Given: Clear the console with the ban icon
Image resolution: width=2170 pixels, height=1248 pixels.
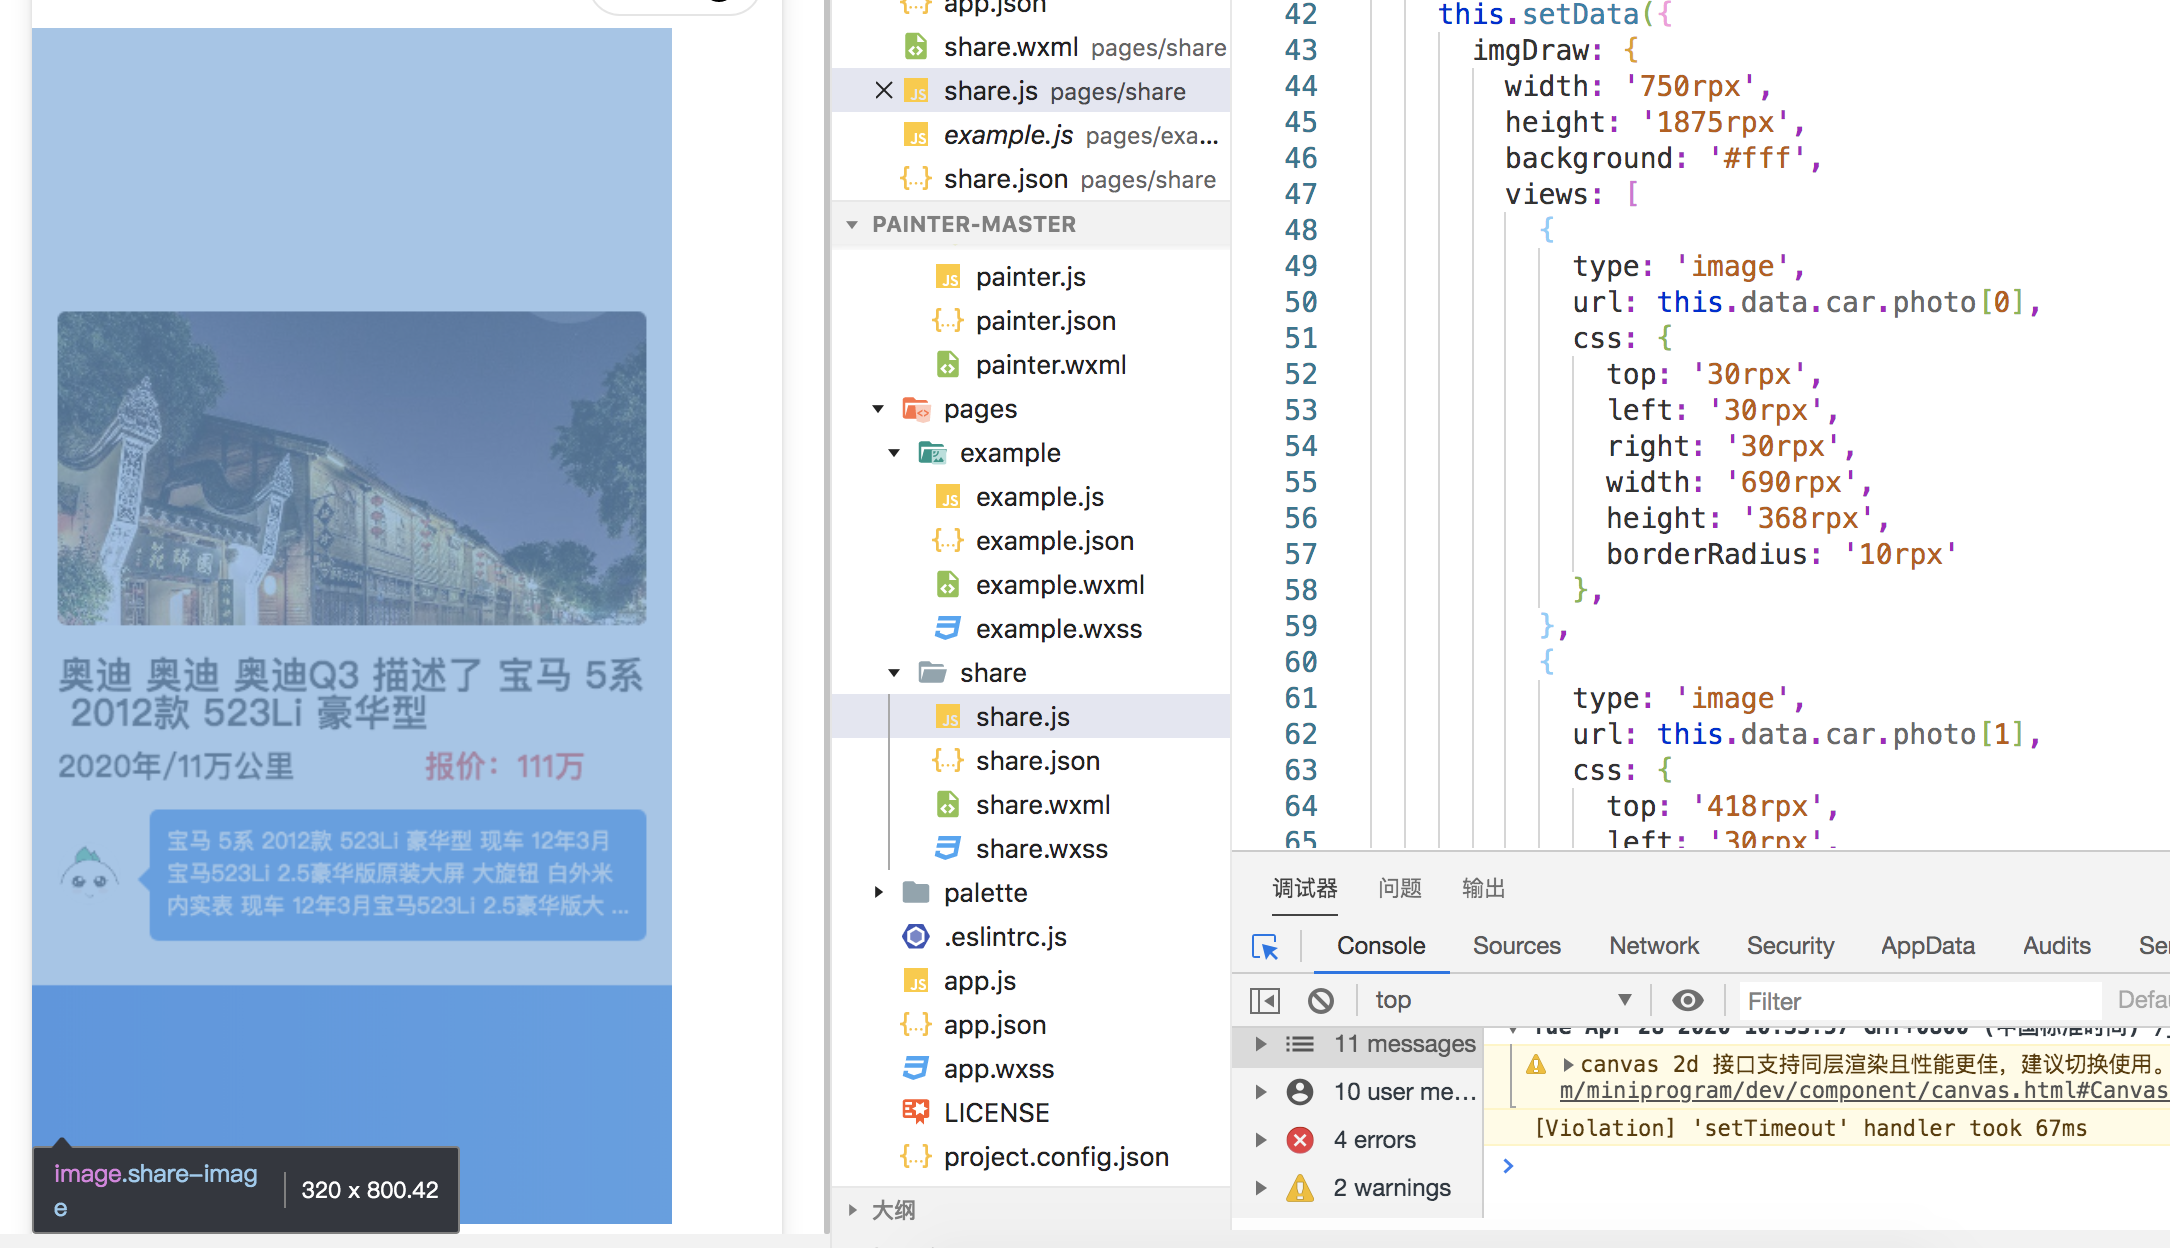Looking at the screenshot, I should tap(1321, 1000).
